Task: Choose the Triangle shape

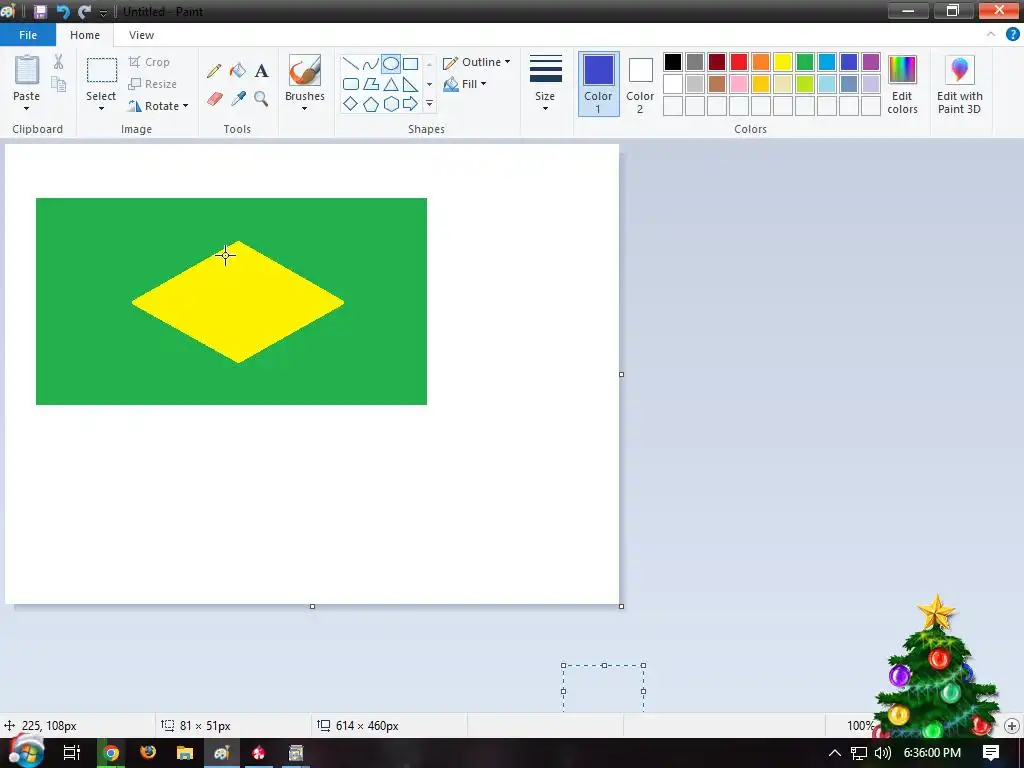Action: coord(391,84)
